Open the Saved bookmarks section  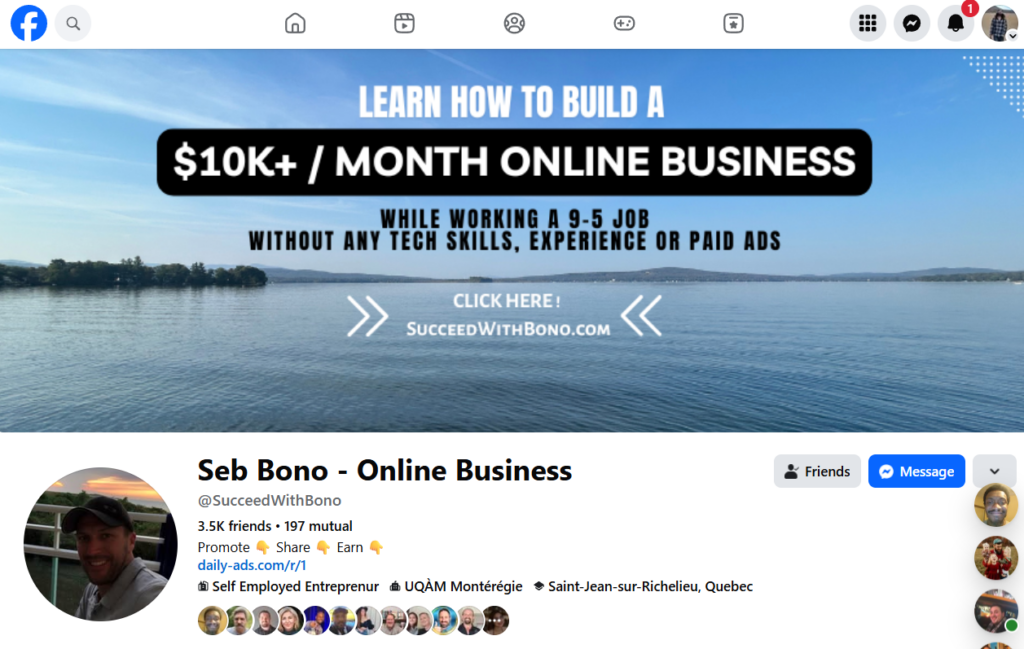[733, 22]
